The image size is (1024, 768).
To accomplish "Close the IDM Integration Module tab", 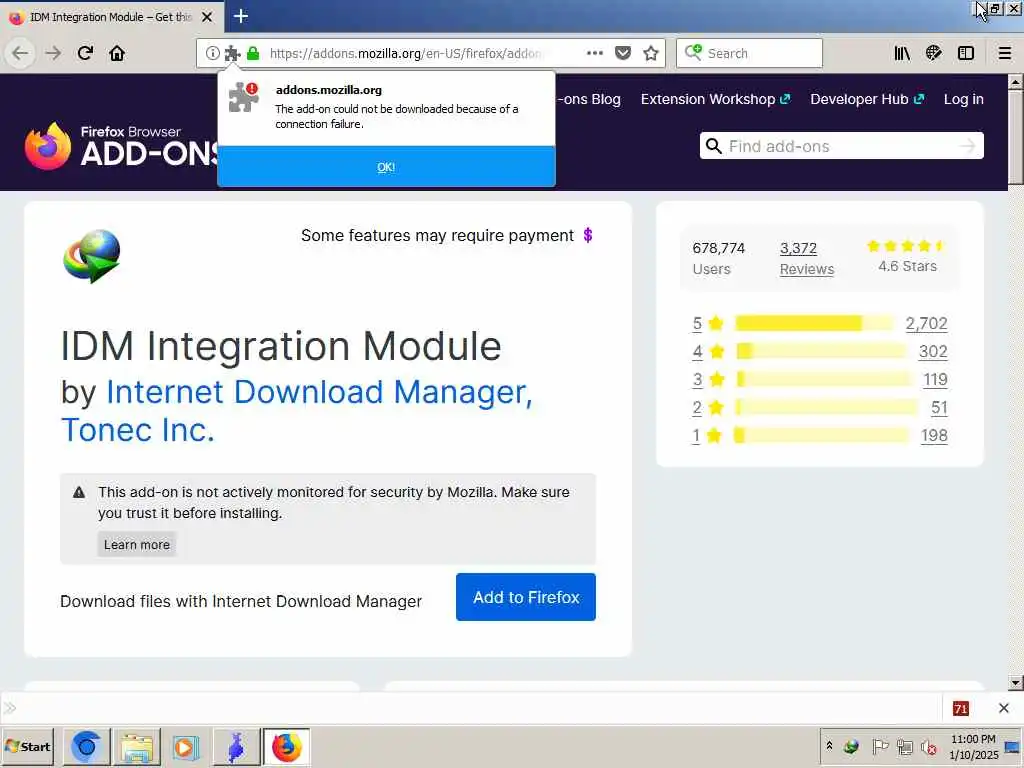I will click(207, 17).
